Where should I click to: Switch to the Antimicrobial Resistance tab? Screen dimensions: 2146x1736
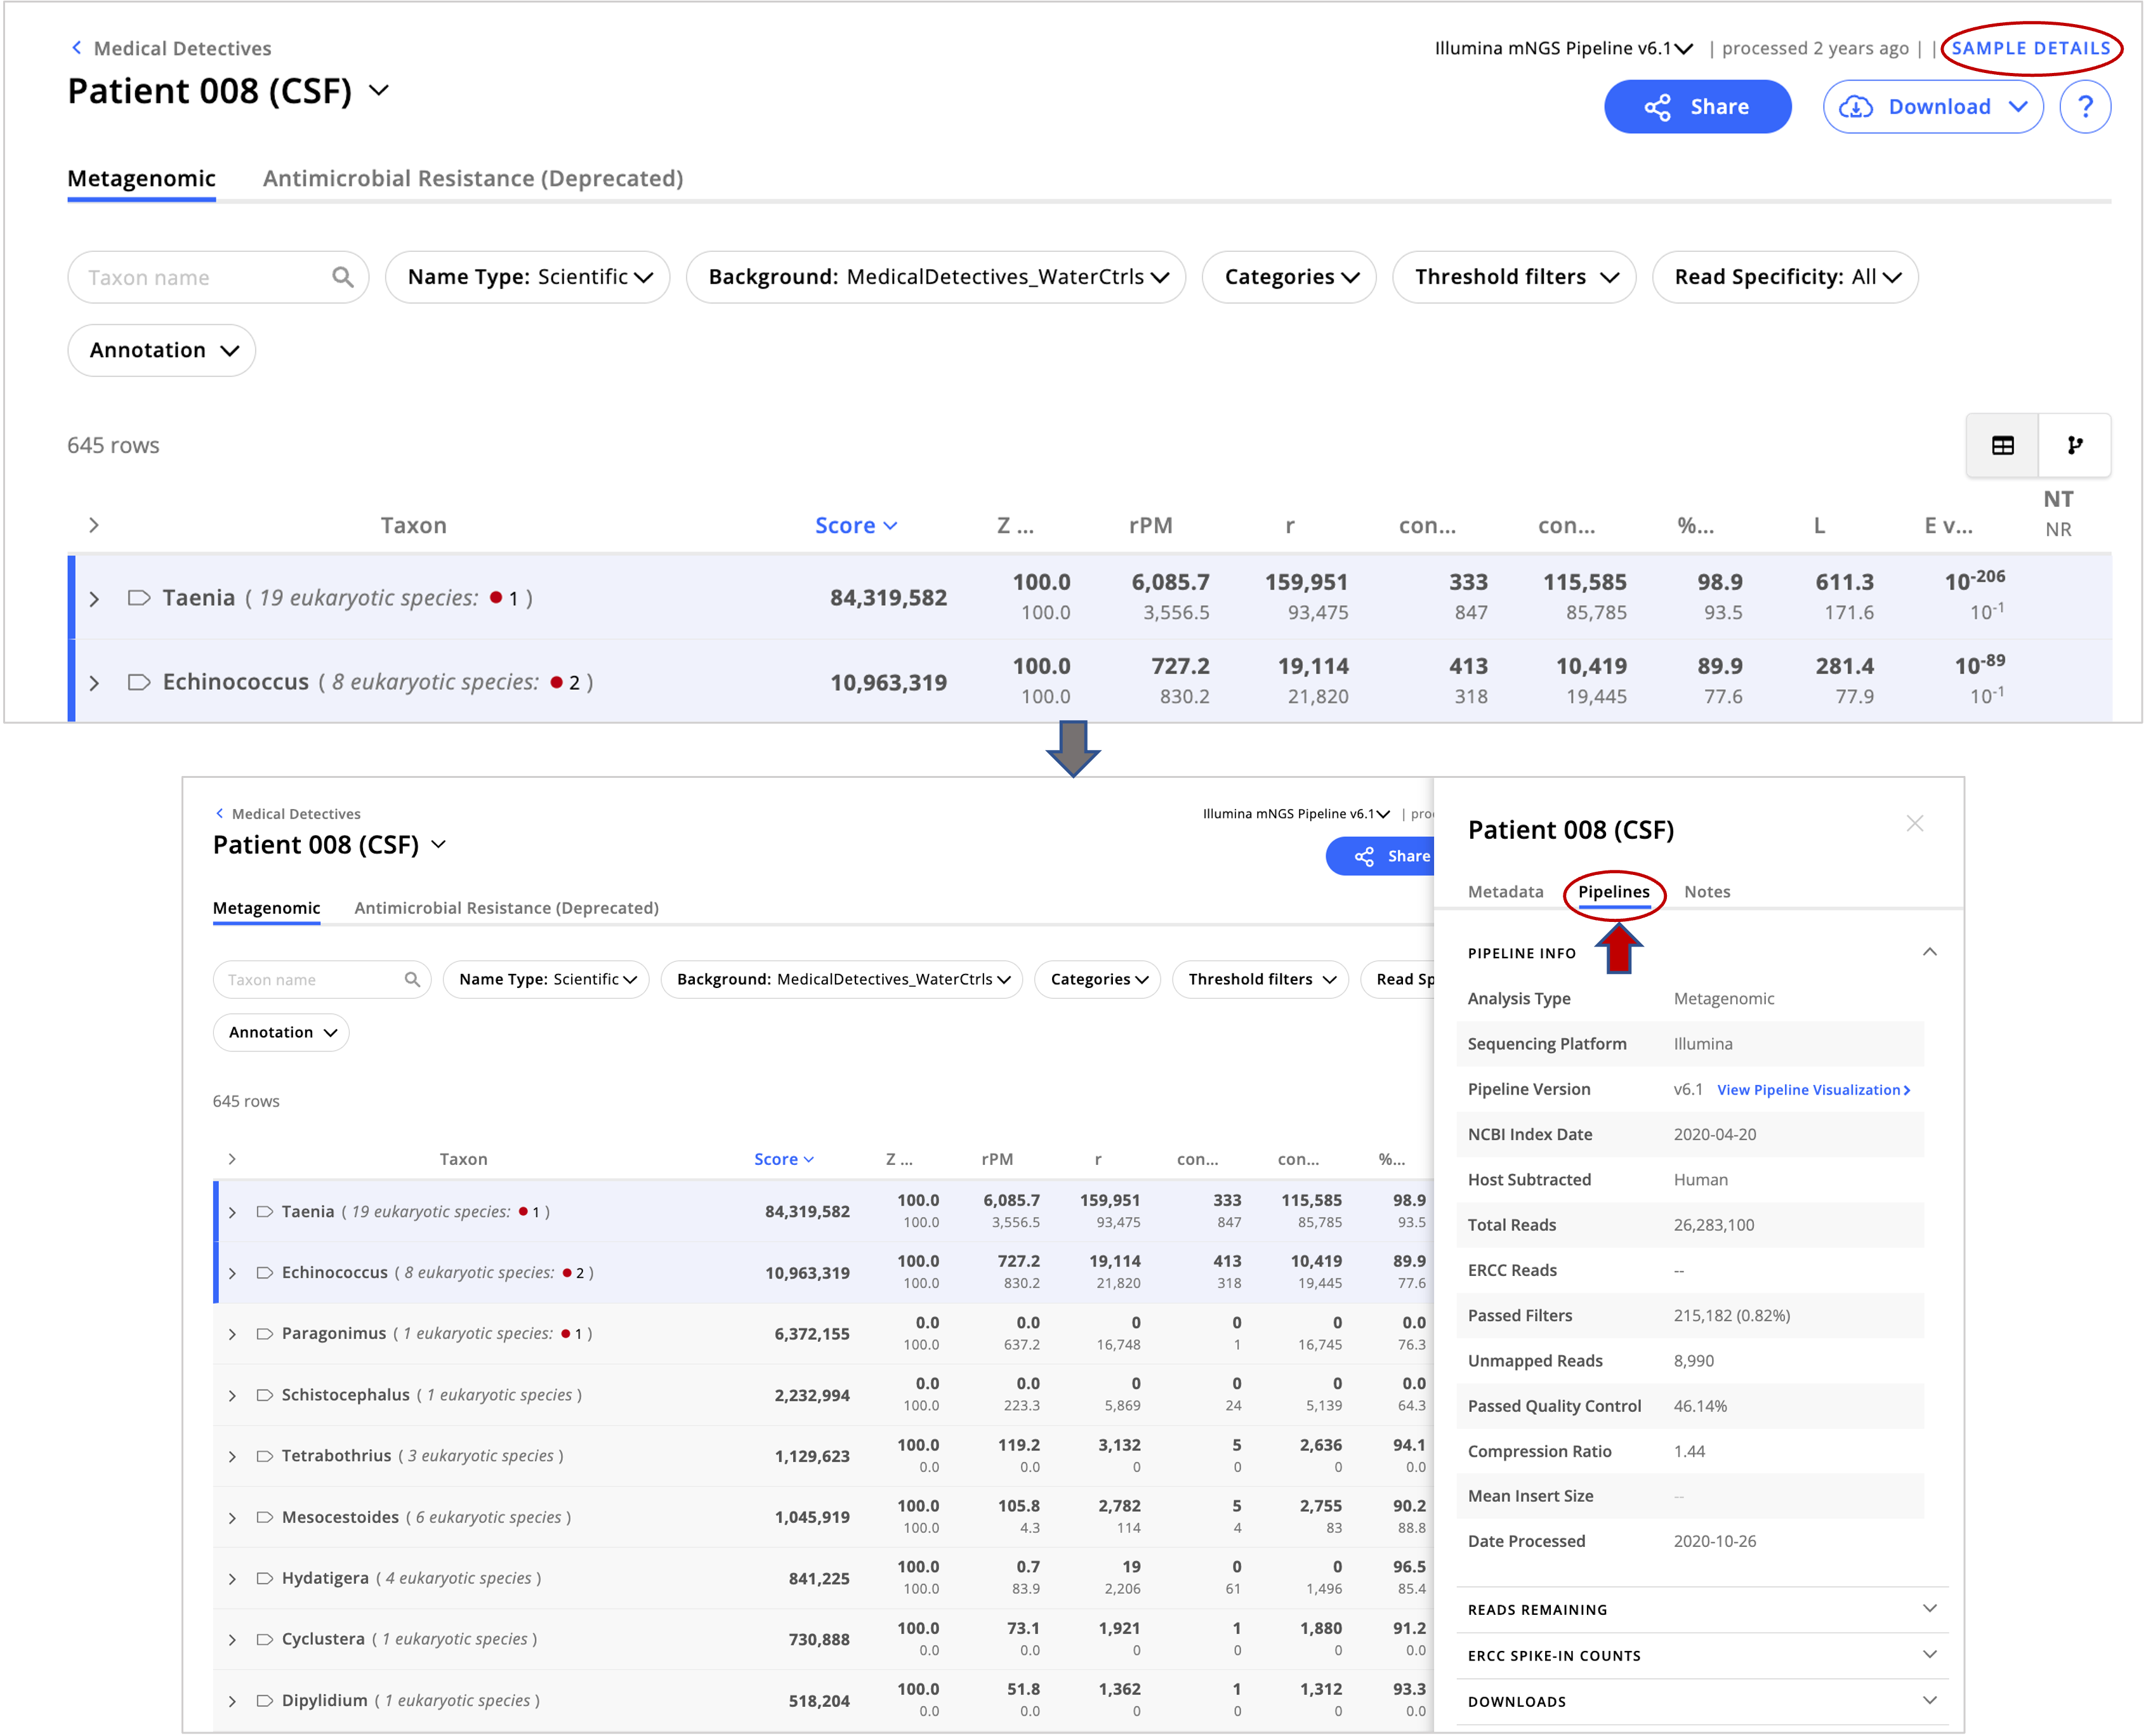click(x=472, y=178)
